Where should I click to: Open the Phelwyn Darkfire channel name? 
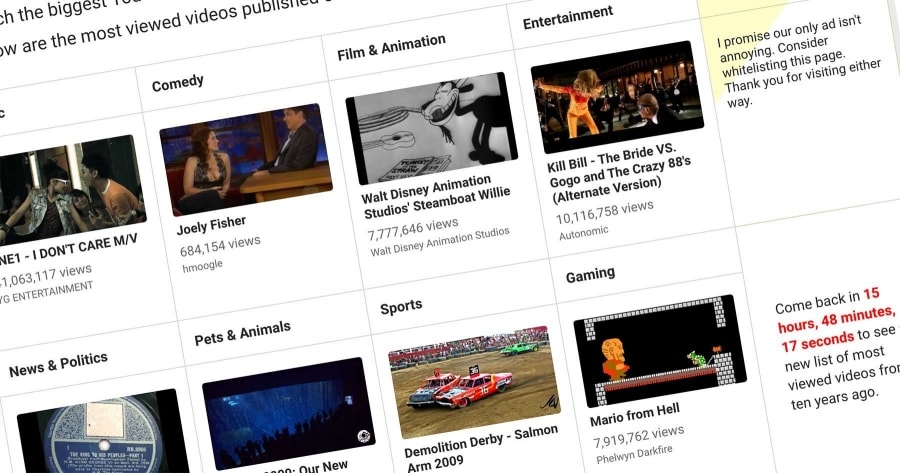[x=632, y=452]
